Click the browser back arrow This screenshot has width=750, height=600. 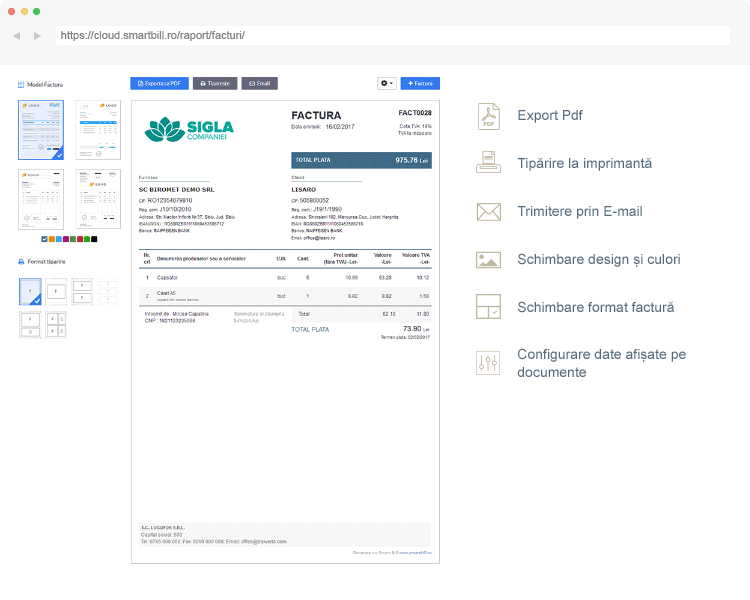(17, 35)
